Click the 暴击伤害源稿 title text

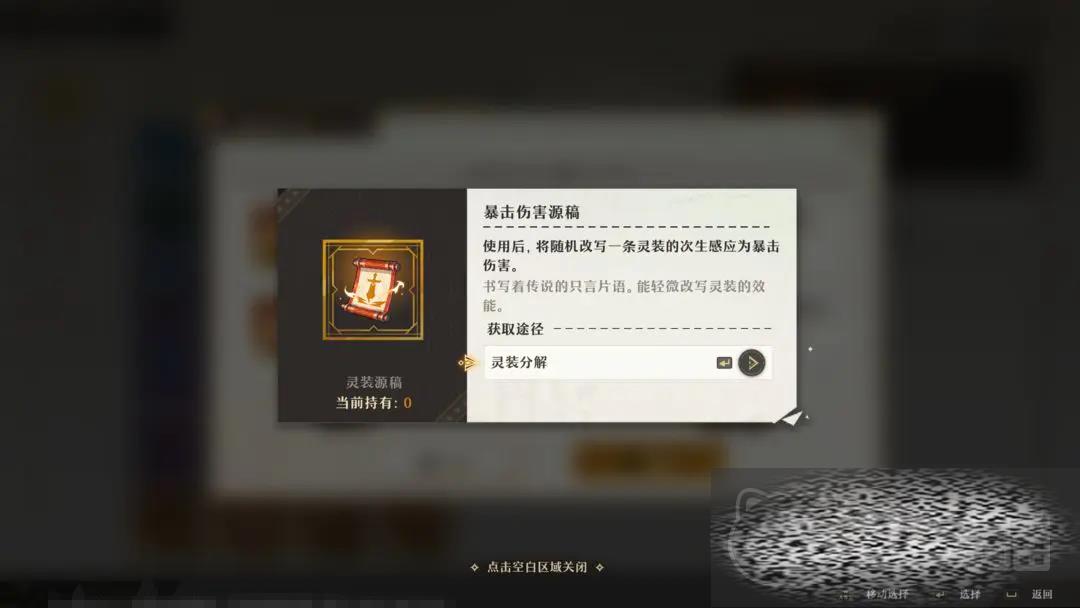pyautogui.click(x=531, y=212)
